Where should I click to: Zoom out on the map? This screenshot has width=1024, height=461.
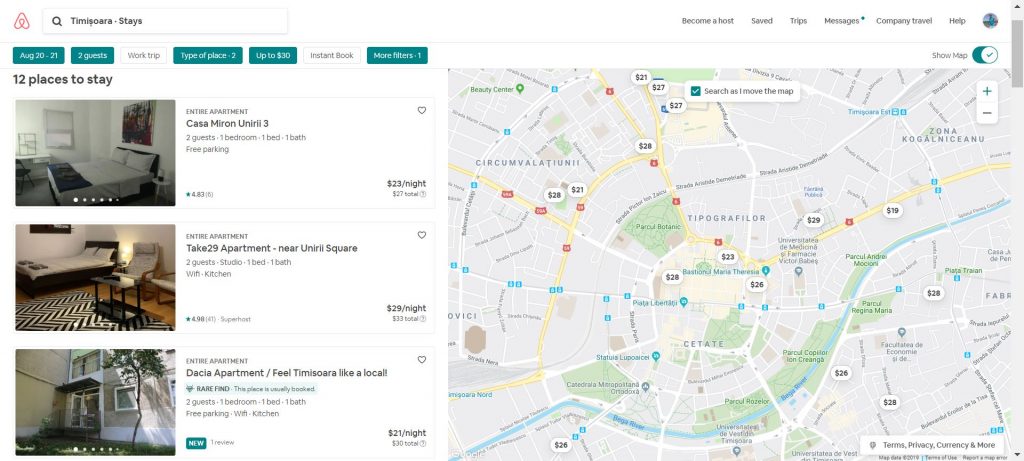pyautogui.click(x=987, y=113)
